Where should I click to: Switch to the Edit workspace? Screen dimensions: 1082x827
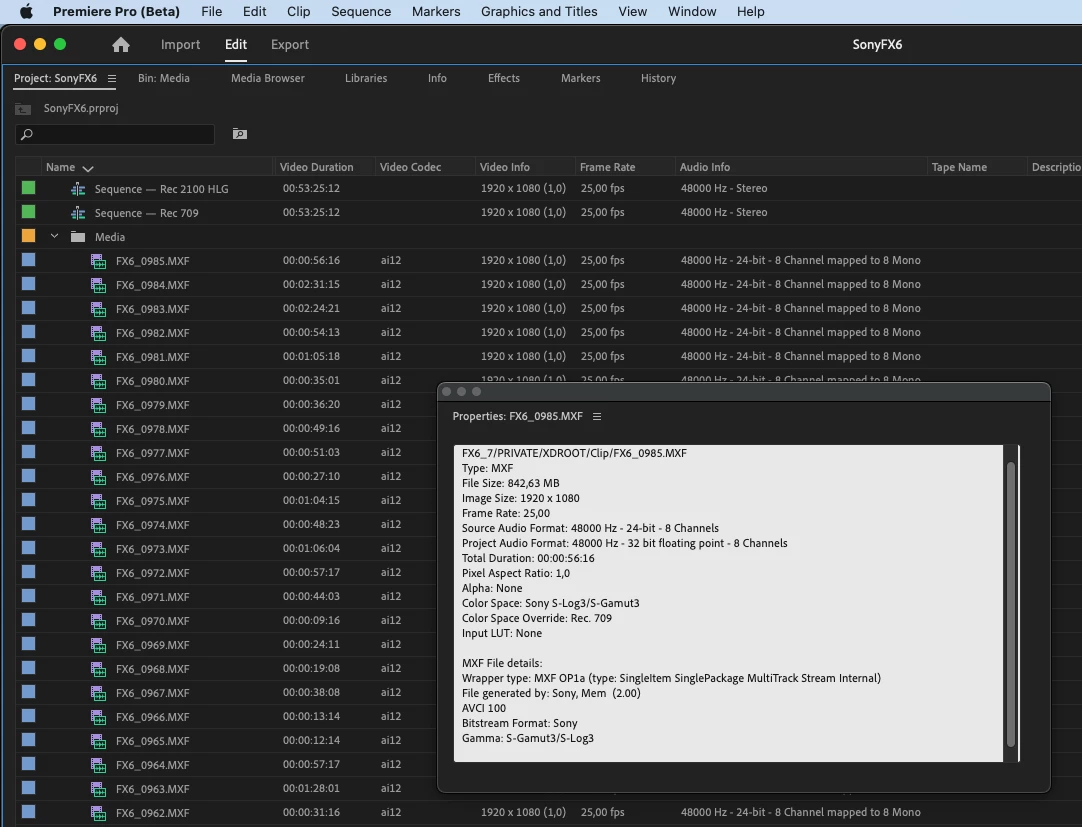coord(235,44)
